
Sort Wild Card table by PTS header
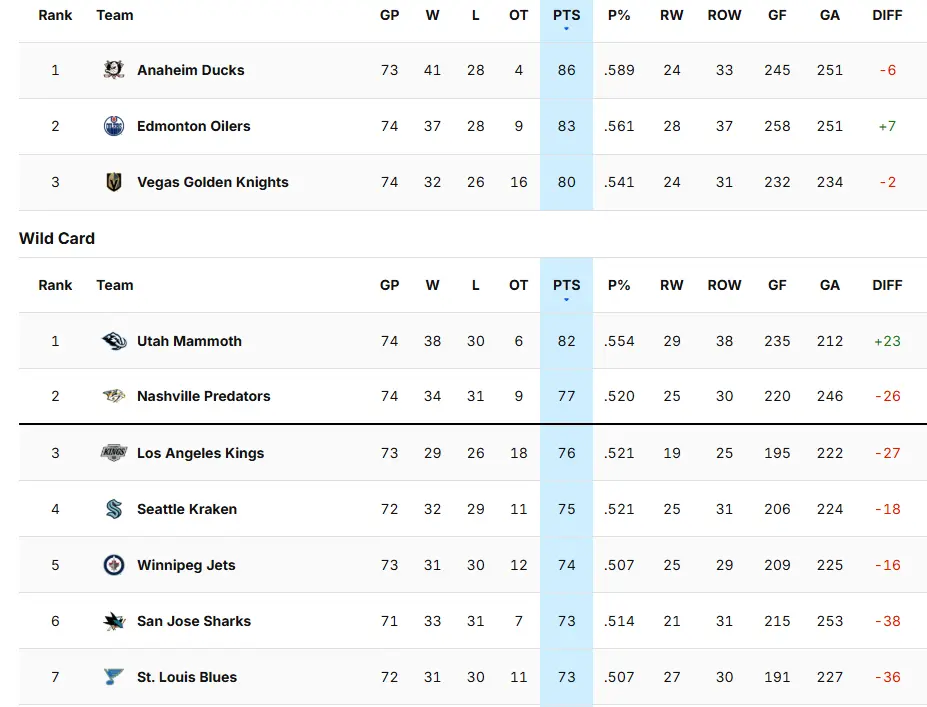(566, 285)
